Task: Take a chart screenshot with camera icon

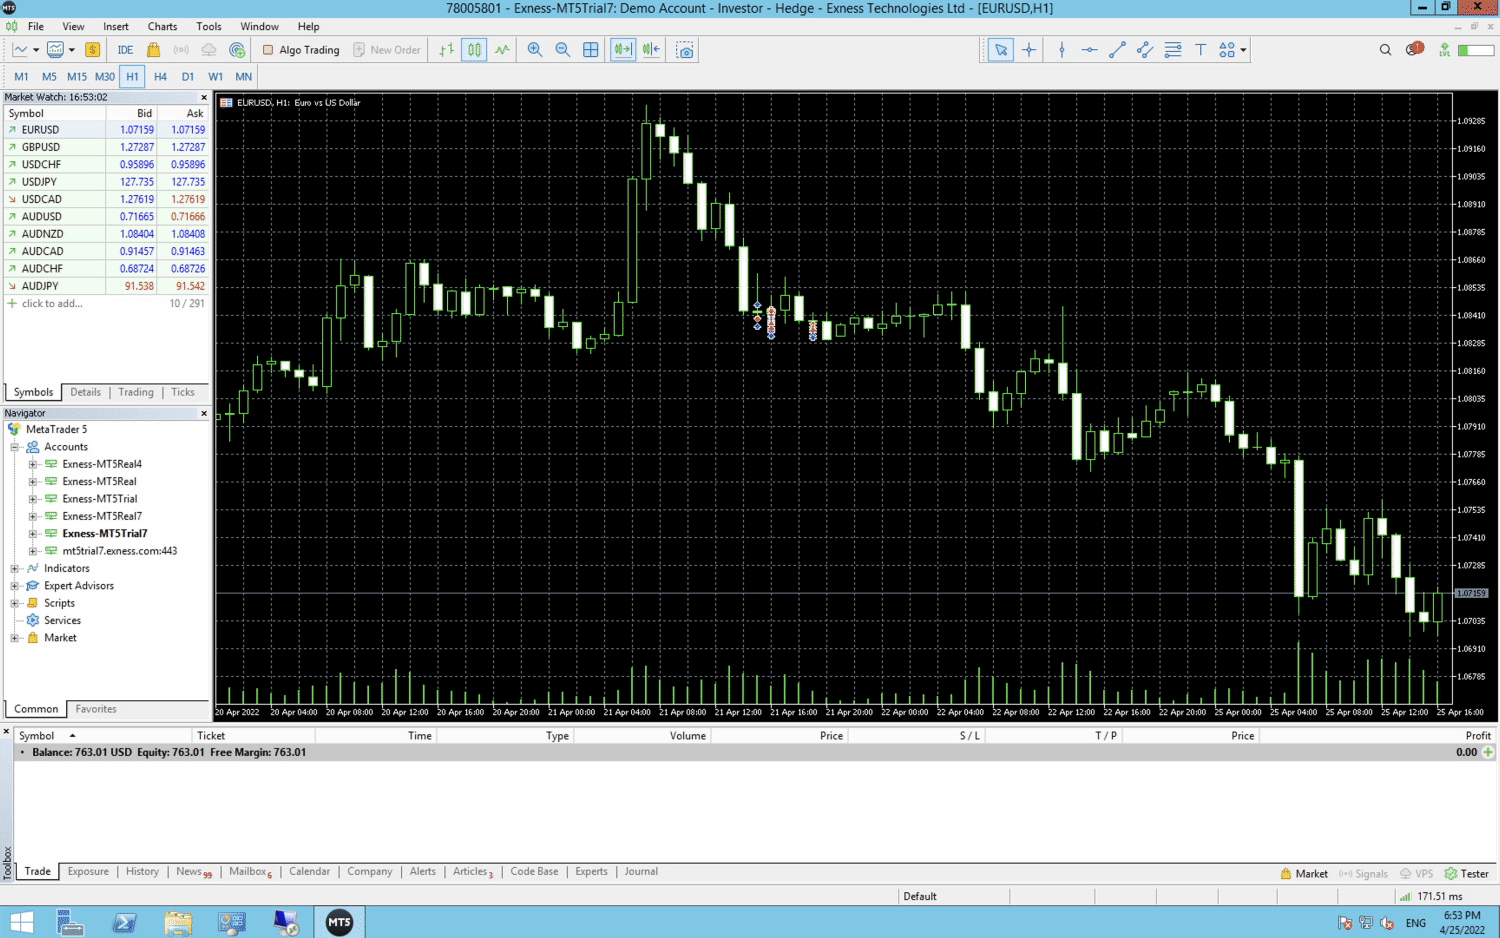Action: [x=685, y=50]
